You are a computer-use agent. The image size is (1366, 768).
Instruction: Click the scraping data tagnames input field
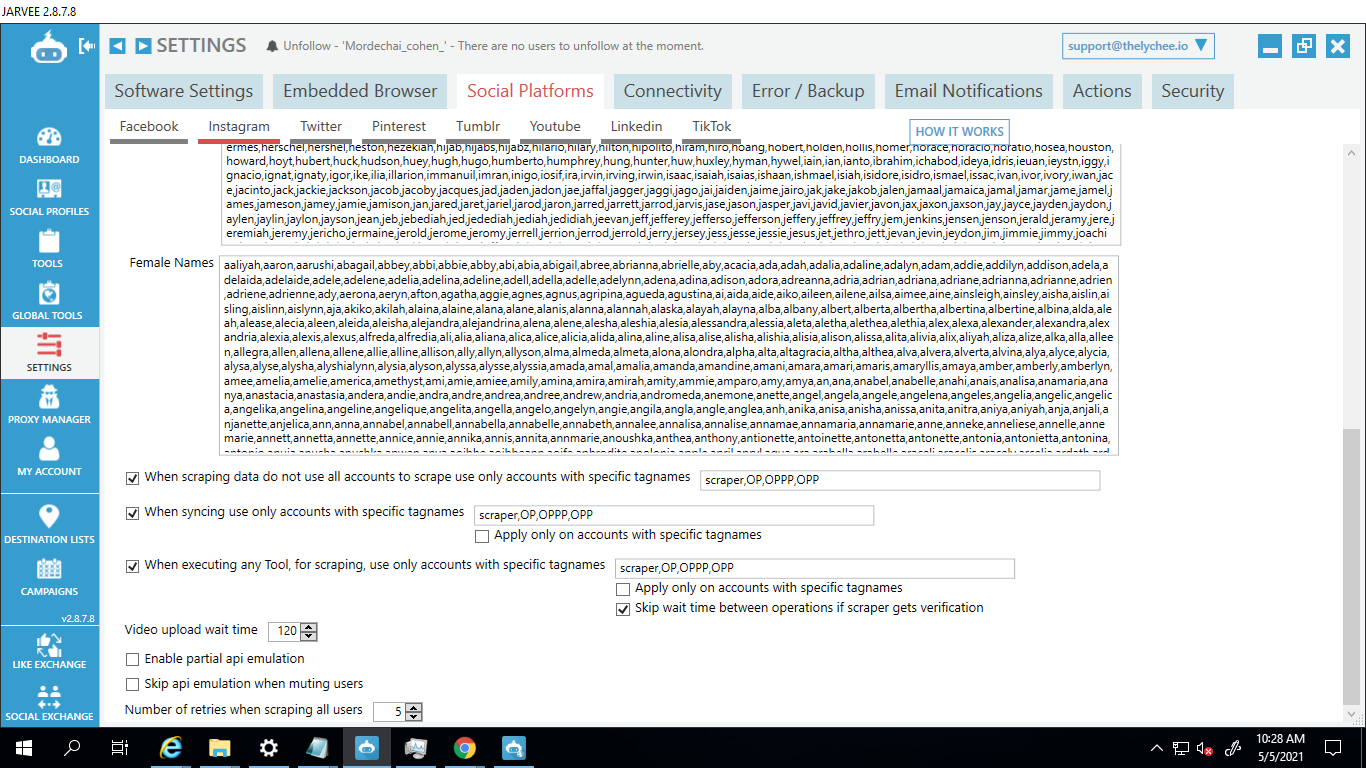(x=900, y=481)
